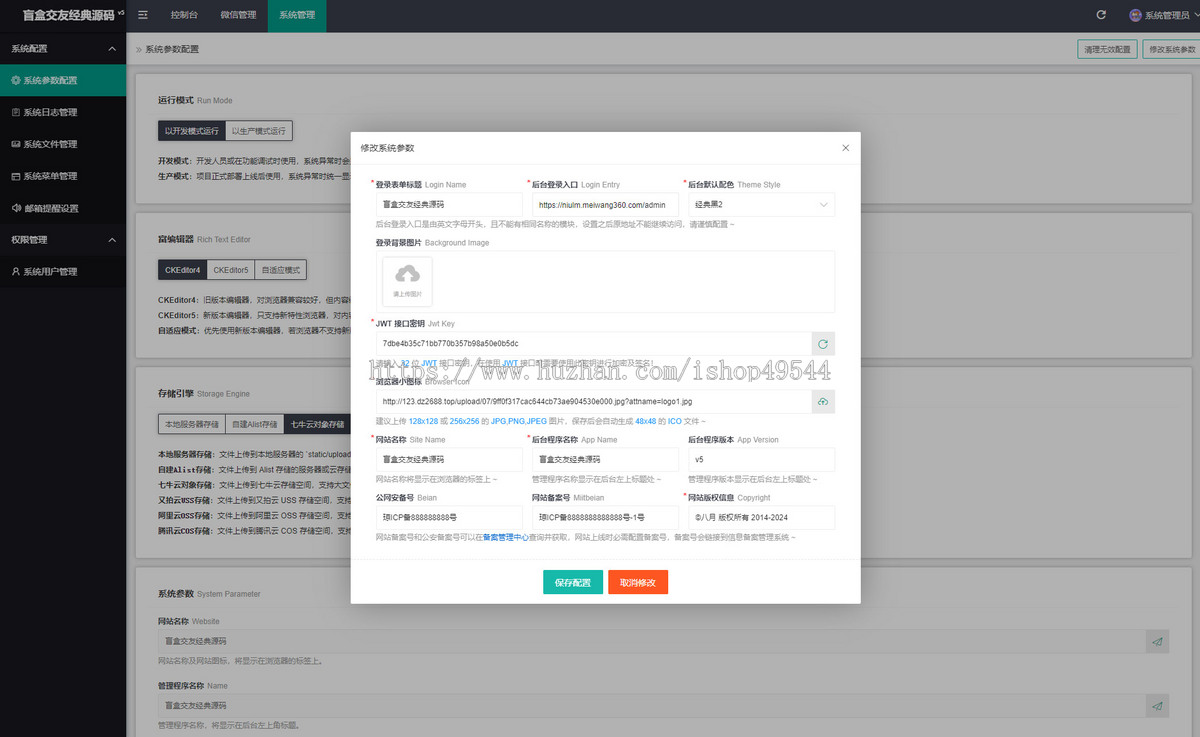Image resolution: width=1200 pixels, height=737 pixels.
Task: Open the 备案管理中心 link
Action: (506, 538)
